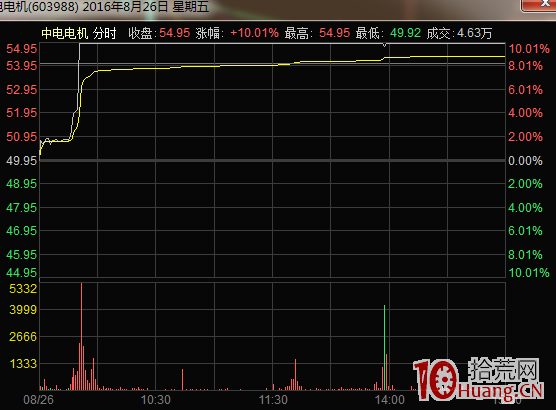Click the green 4.00% axis label
Viewport: 556px width, 410px height.
click(x=526, y=207)
